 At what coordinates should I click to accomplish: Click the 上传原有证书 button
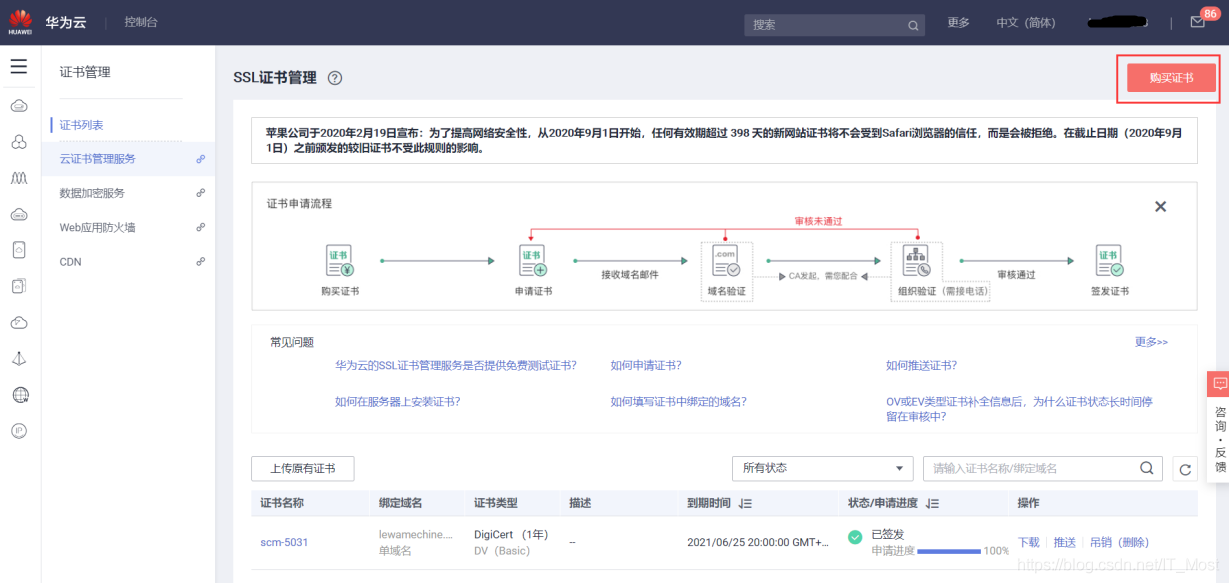(x=303, y=468)
